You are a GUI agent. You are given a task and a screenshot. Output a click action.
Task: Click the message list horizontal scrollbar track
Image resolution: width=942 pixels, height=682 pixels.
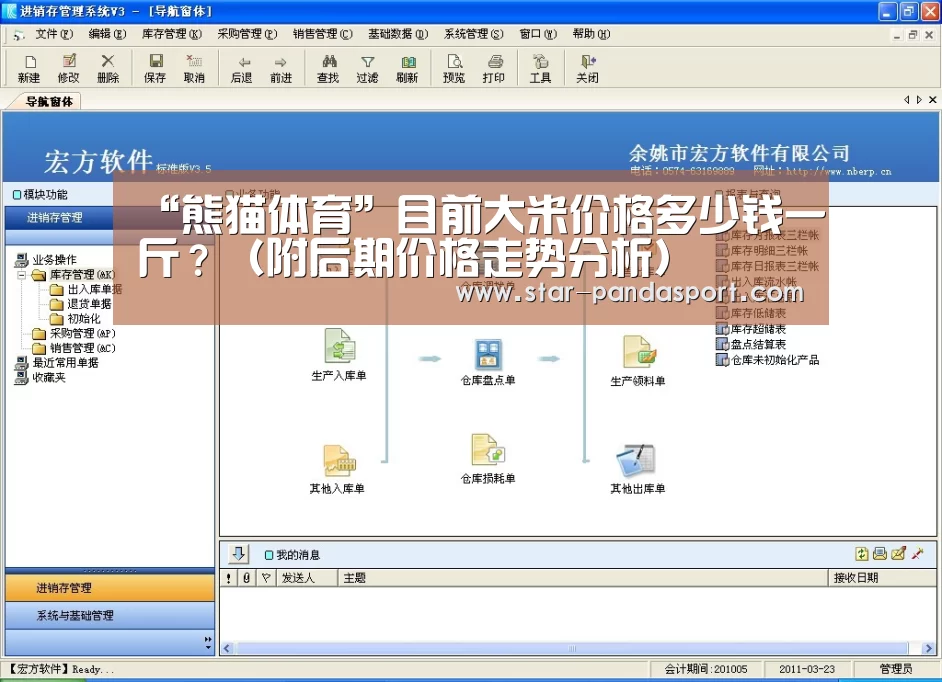573,648
